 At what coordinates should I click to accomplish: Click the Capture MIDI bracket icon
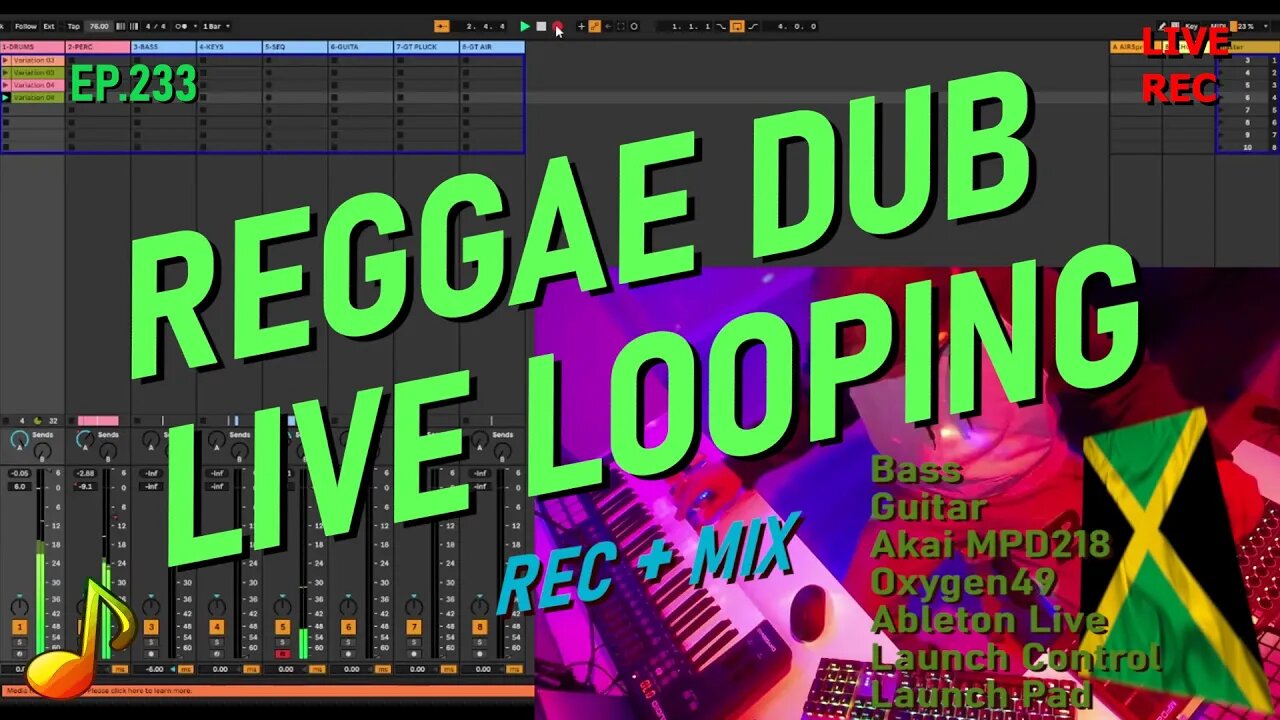(621, 26)
